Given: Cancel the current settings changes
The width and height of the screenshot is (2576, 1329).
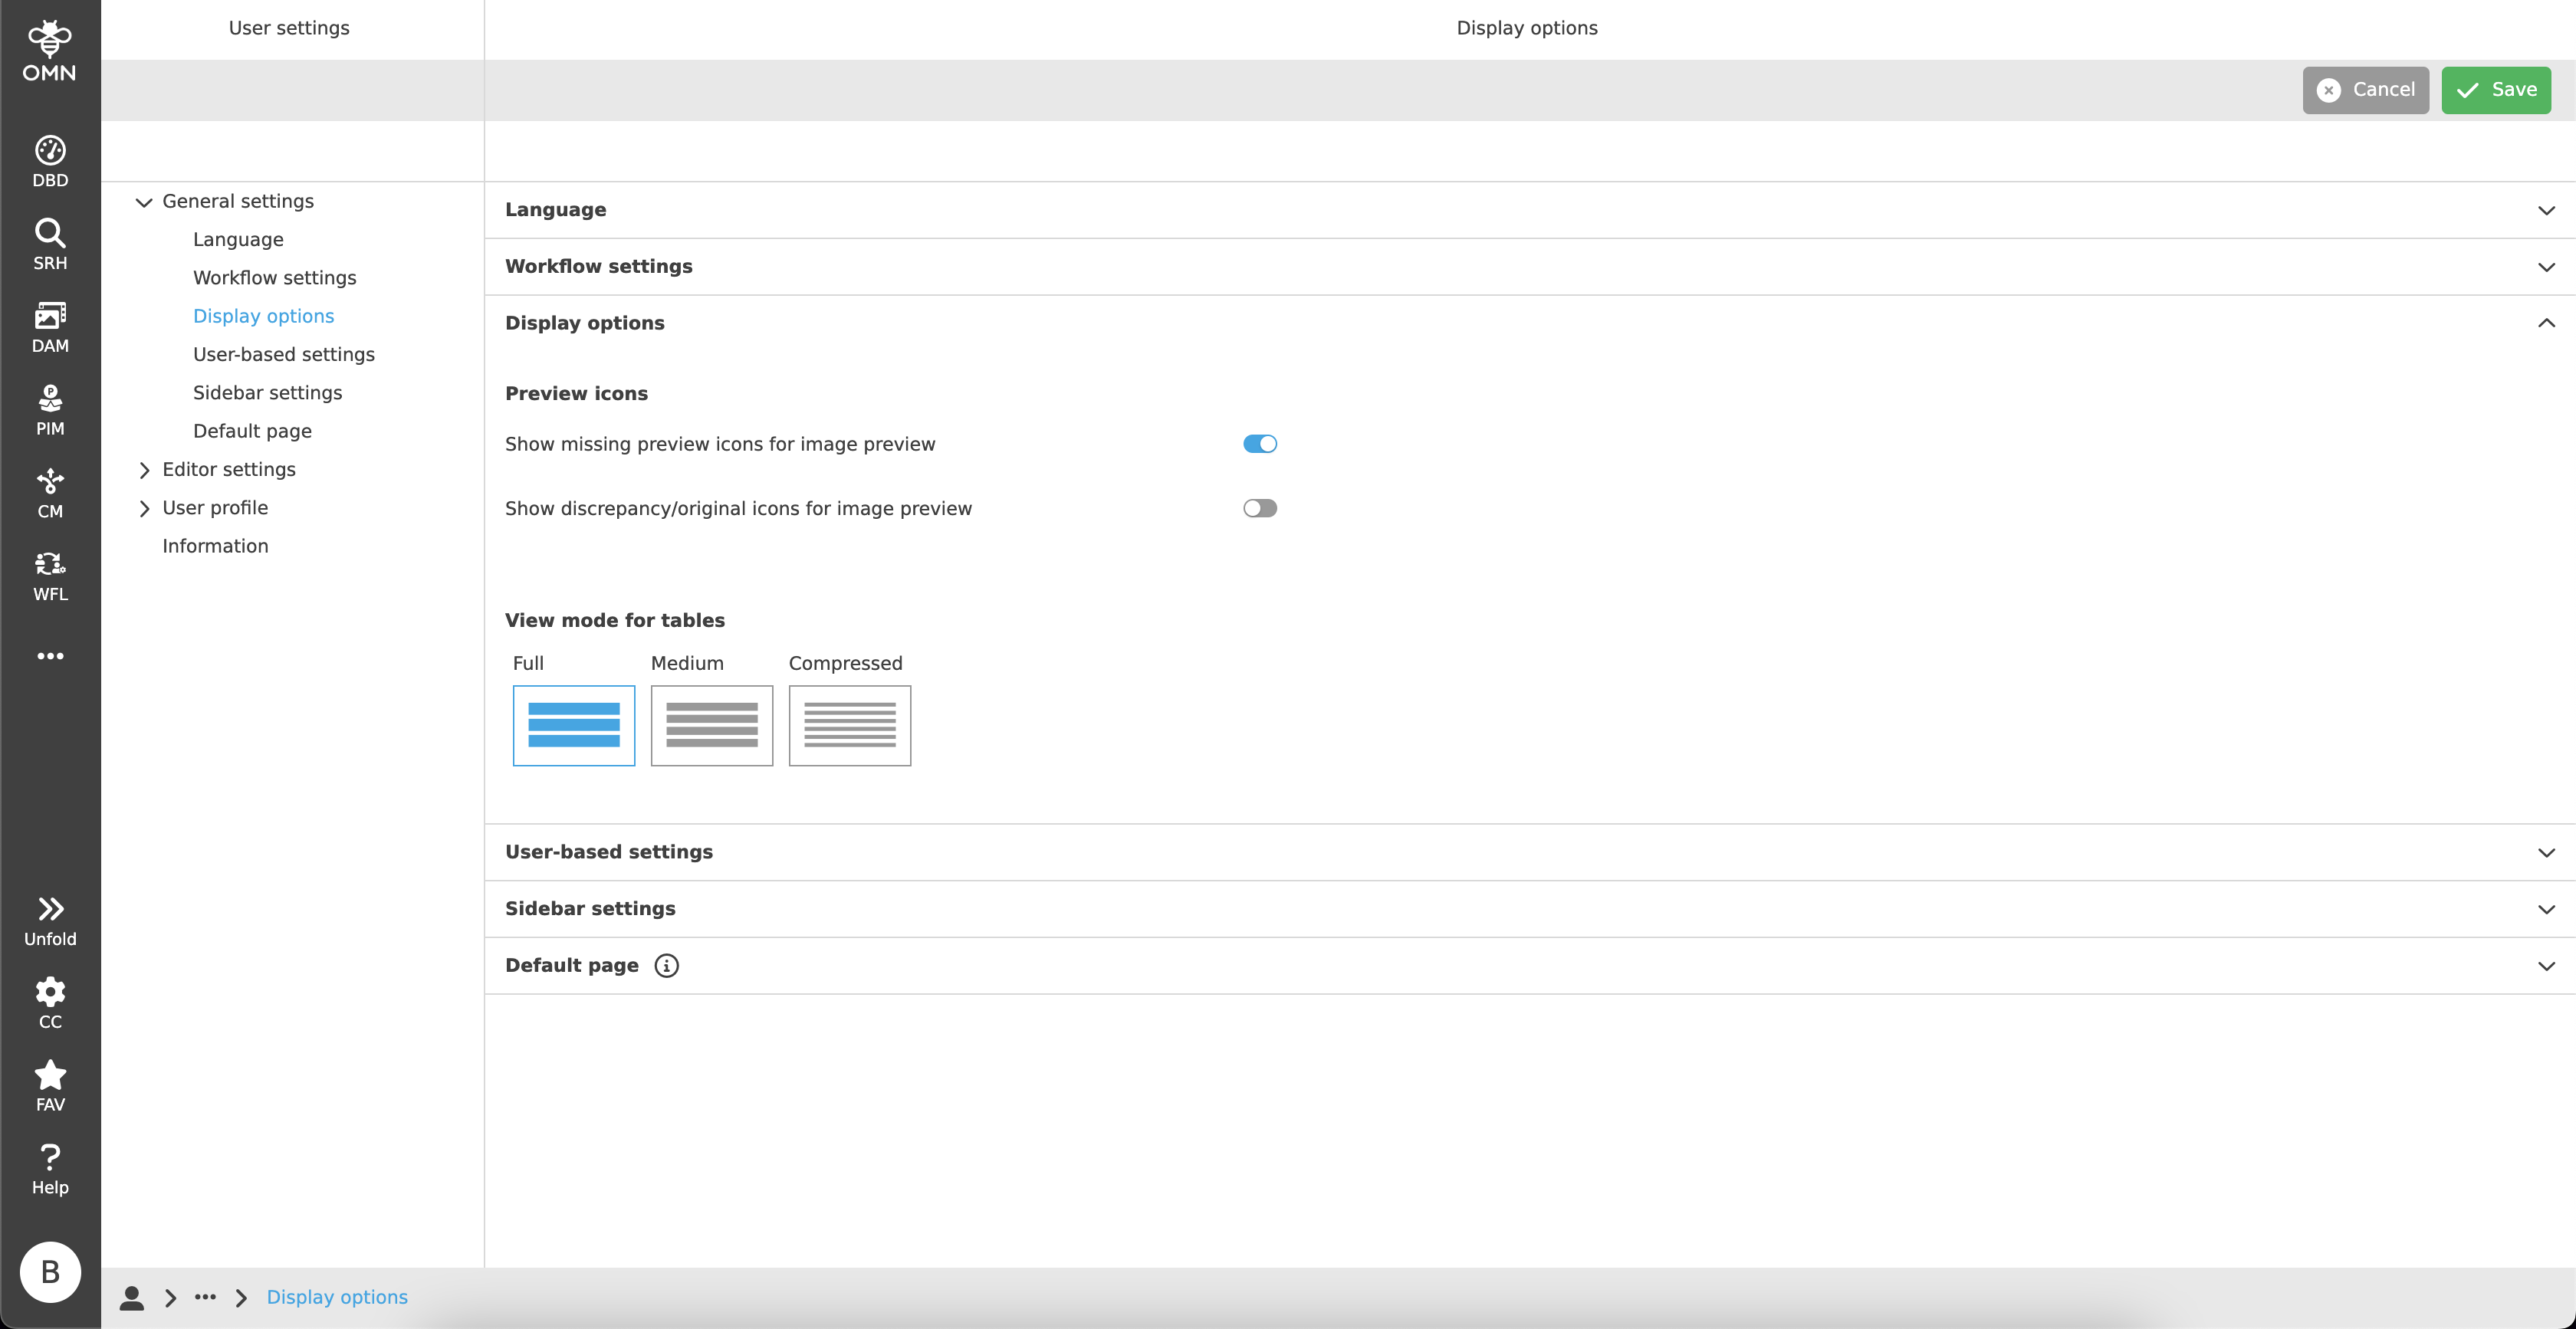Looking at the screenshot, I should (x=2366, y=89).
